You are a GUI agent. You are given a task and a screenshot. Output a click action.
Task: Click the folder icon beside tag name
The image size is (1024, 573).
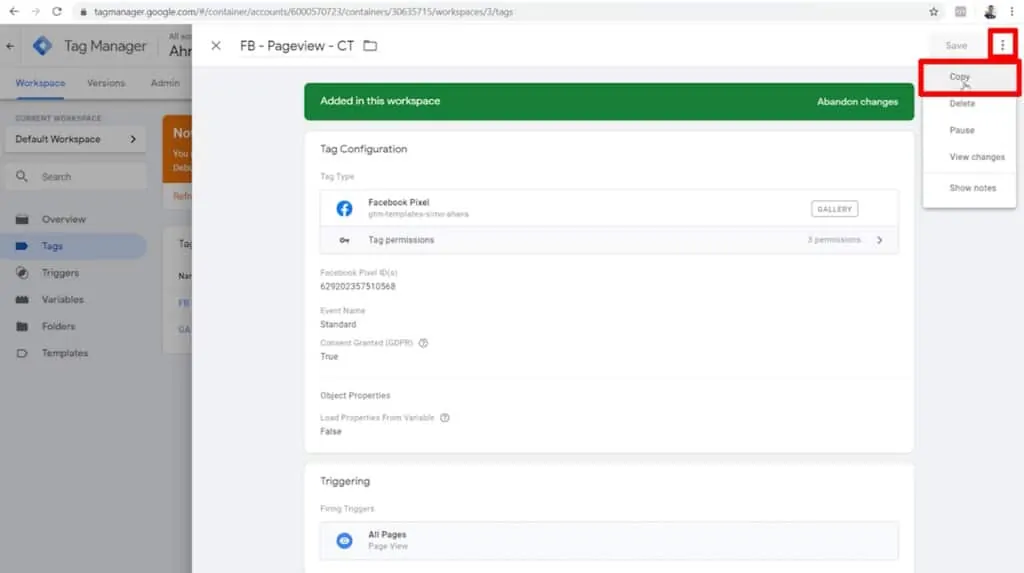(x=370, y=46)
